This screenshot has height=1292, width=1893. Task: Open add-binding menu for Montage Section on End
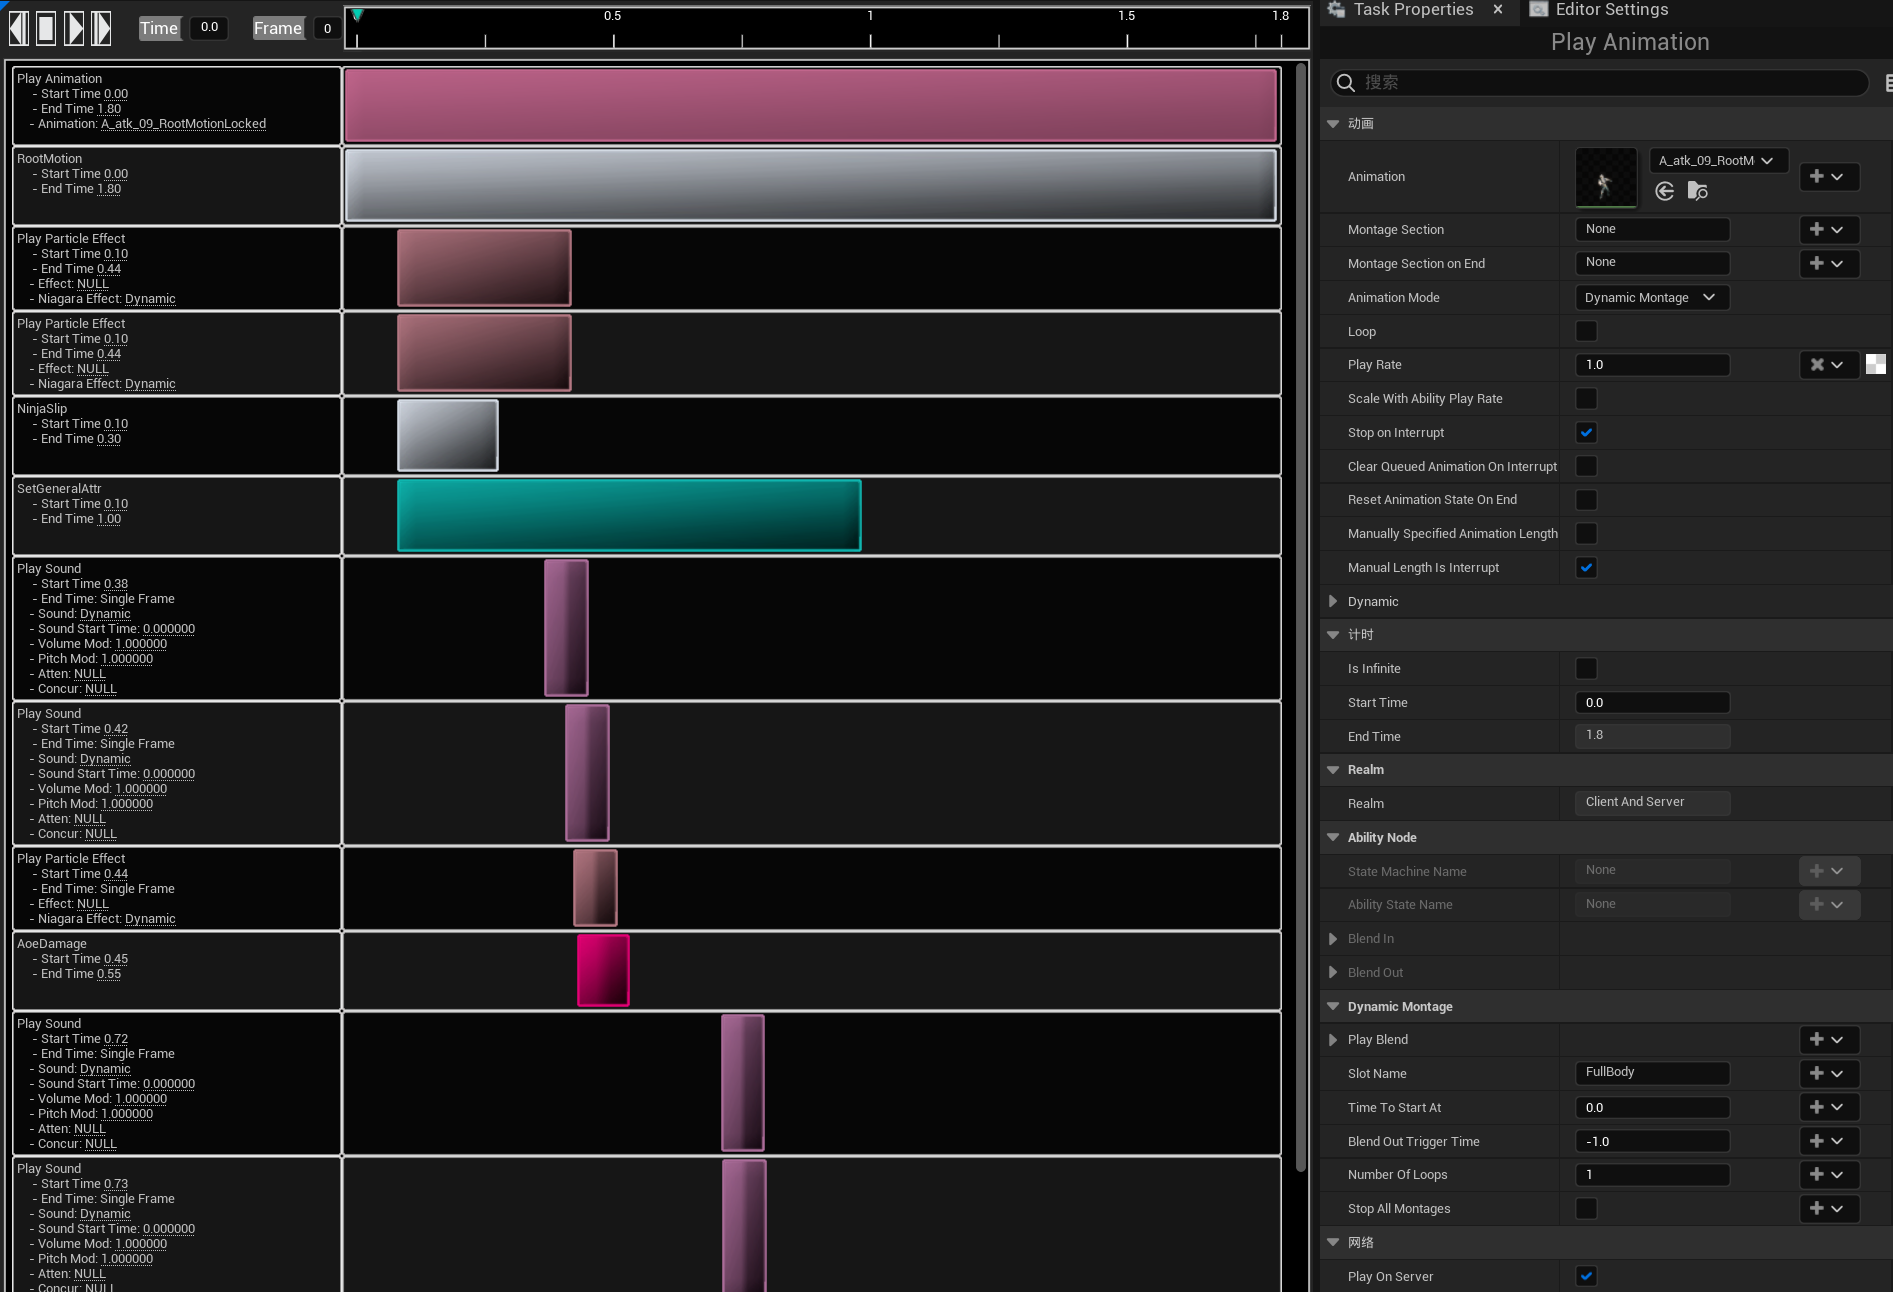tap(1829, 263)
